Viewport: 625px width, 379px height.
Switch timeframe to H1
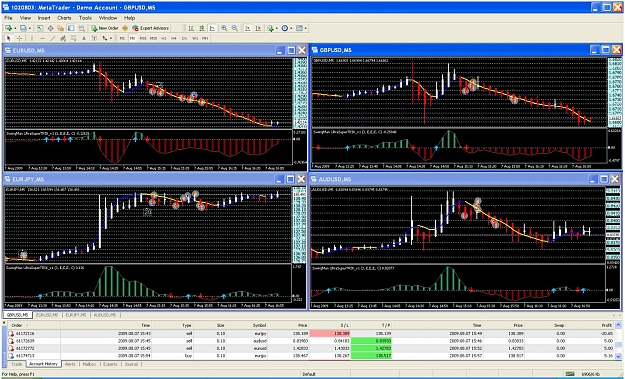(x=163, y=38)
